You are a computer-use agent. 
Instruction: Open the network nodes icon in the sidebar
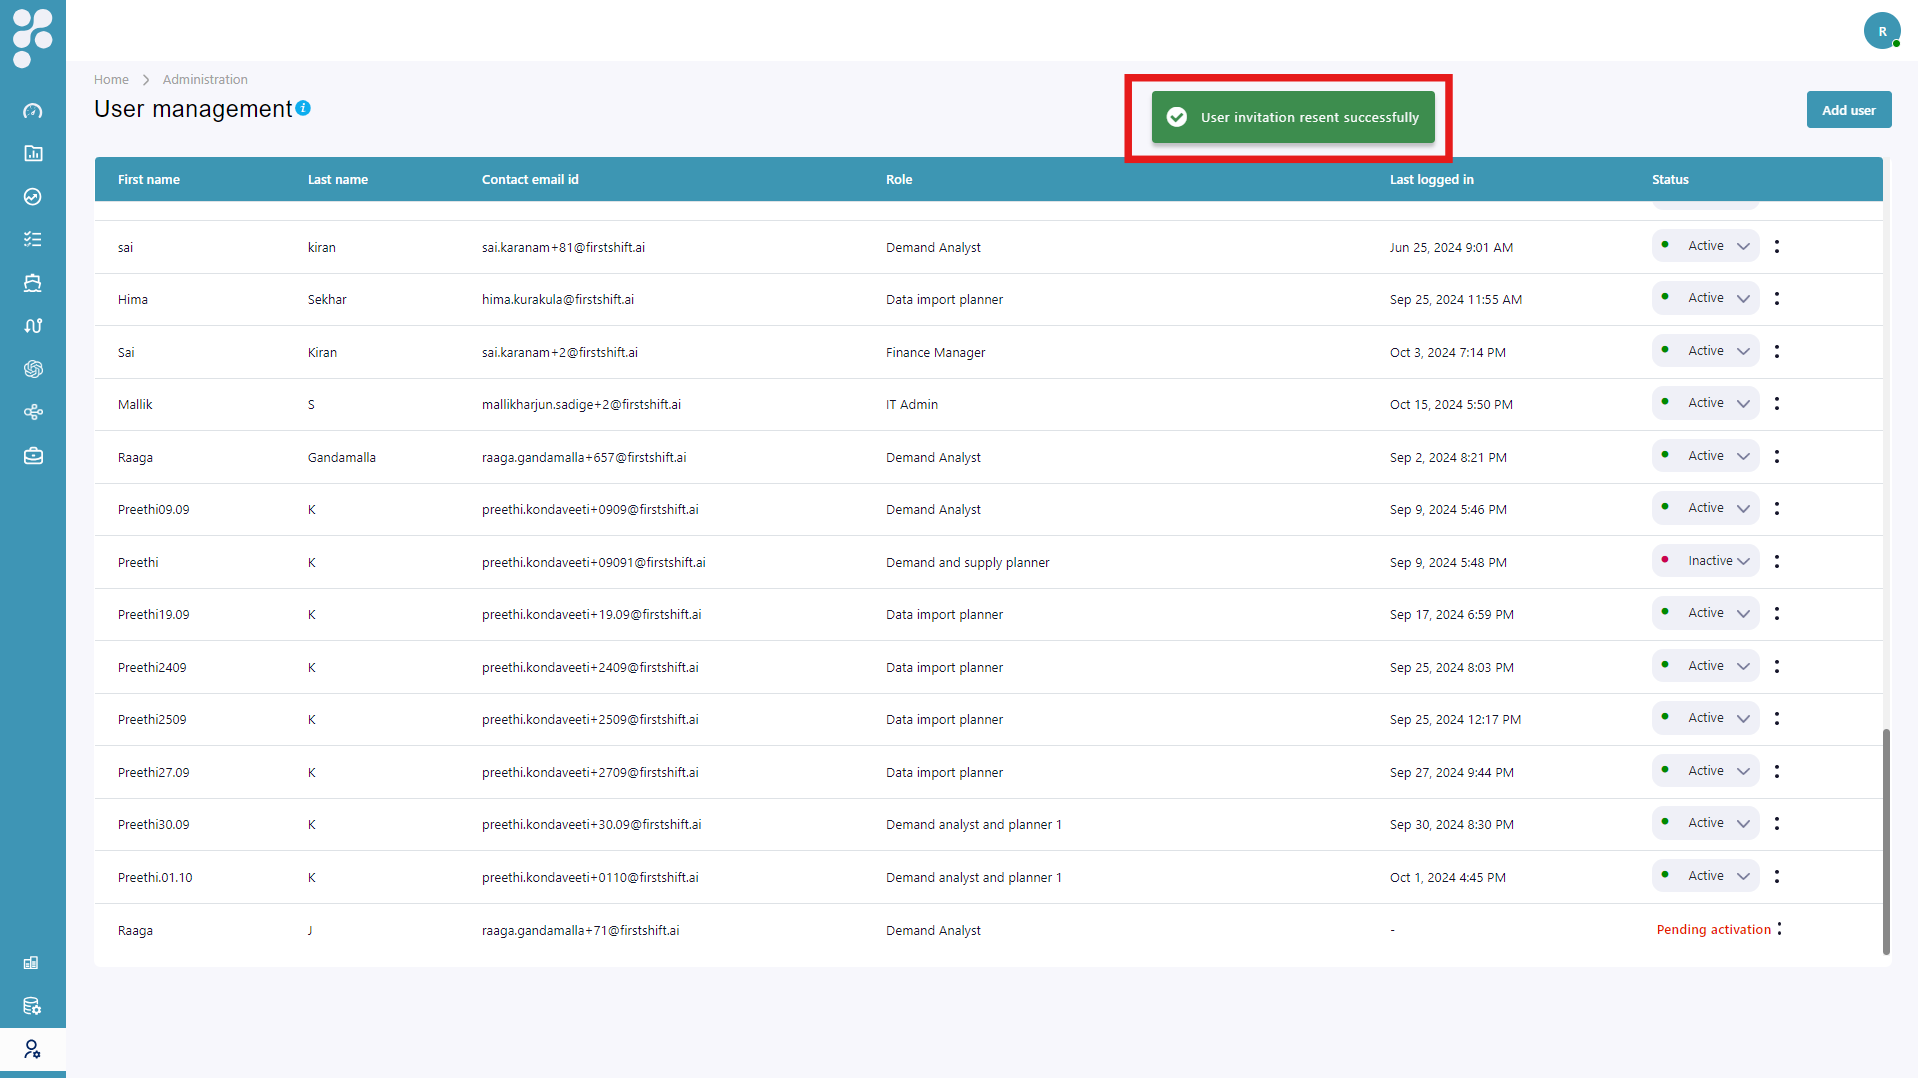coord(33,412)
